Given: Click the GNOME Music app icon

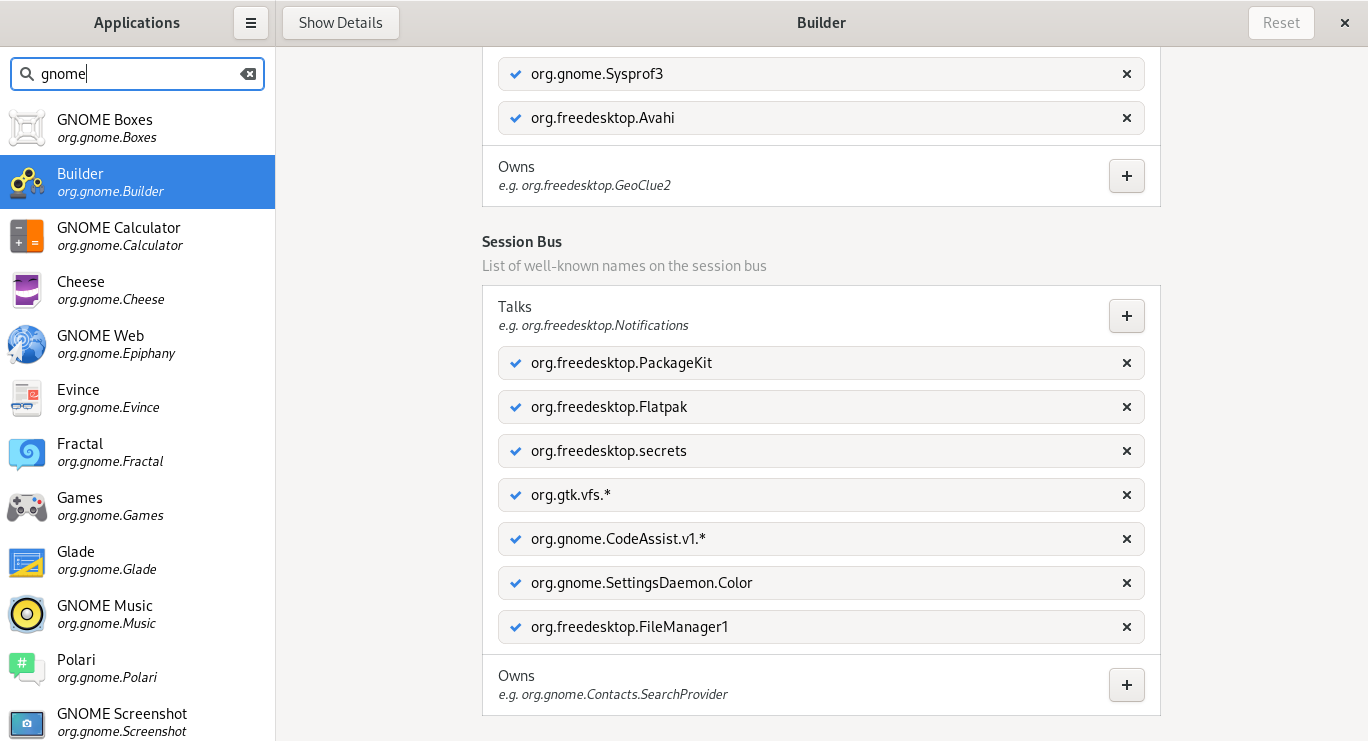Looking at the screenshot, I should point(27,614).
